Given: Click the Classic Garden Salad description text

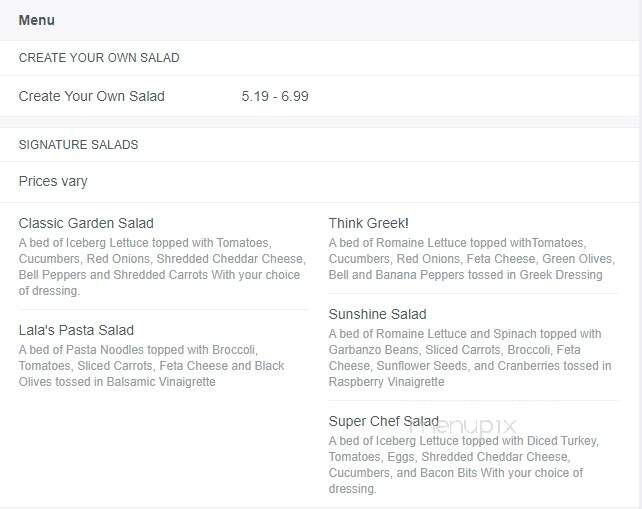Looking at the screenshot, I should point(162,267).
